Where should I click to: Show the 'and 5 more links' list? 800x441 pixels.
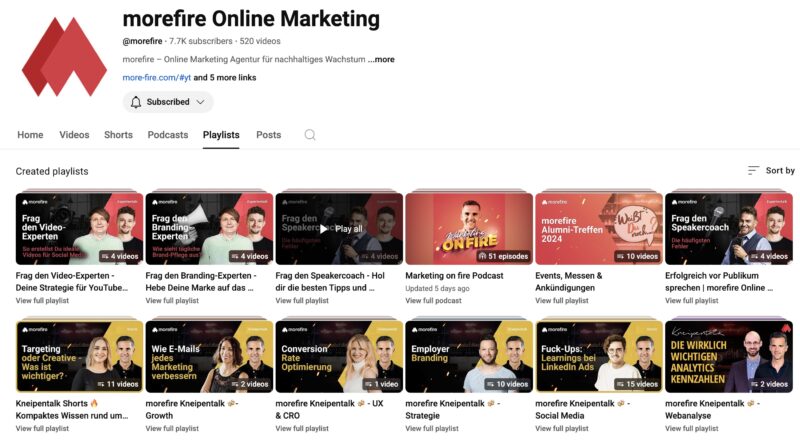[x=225, y=78]
